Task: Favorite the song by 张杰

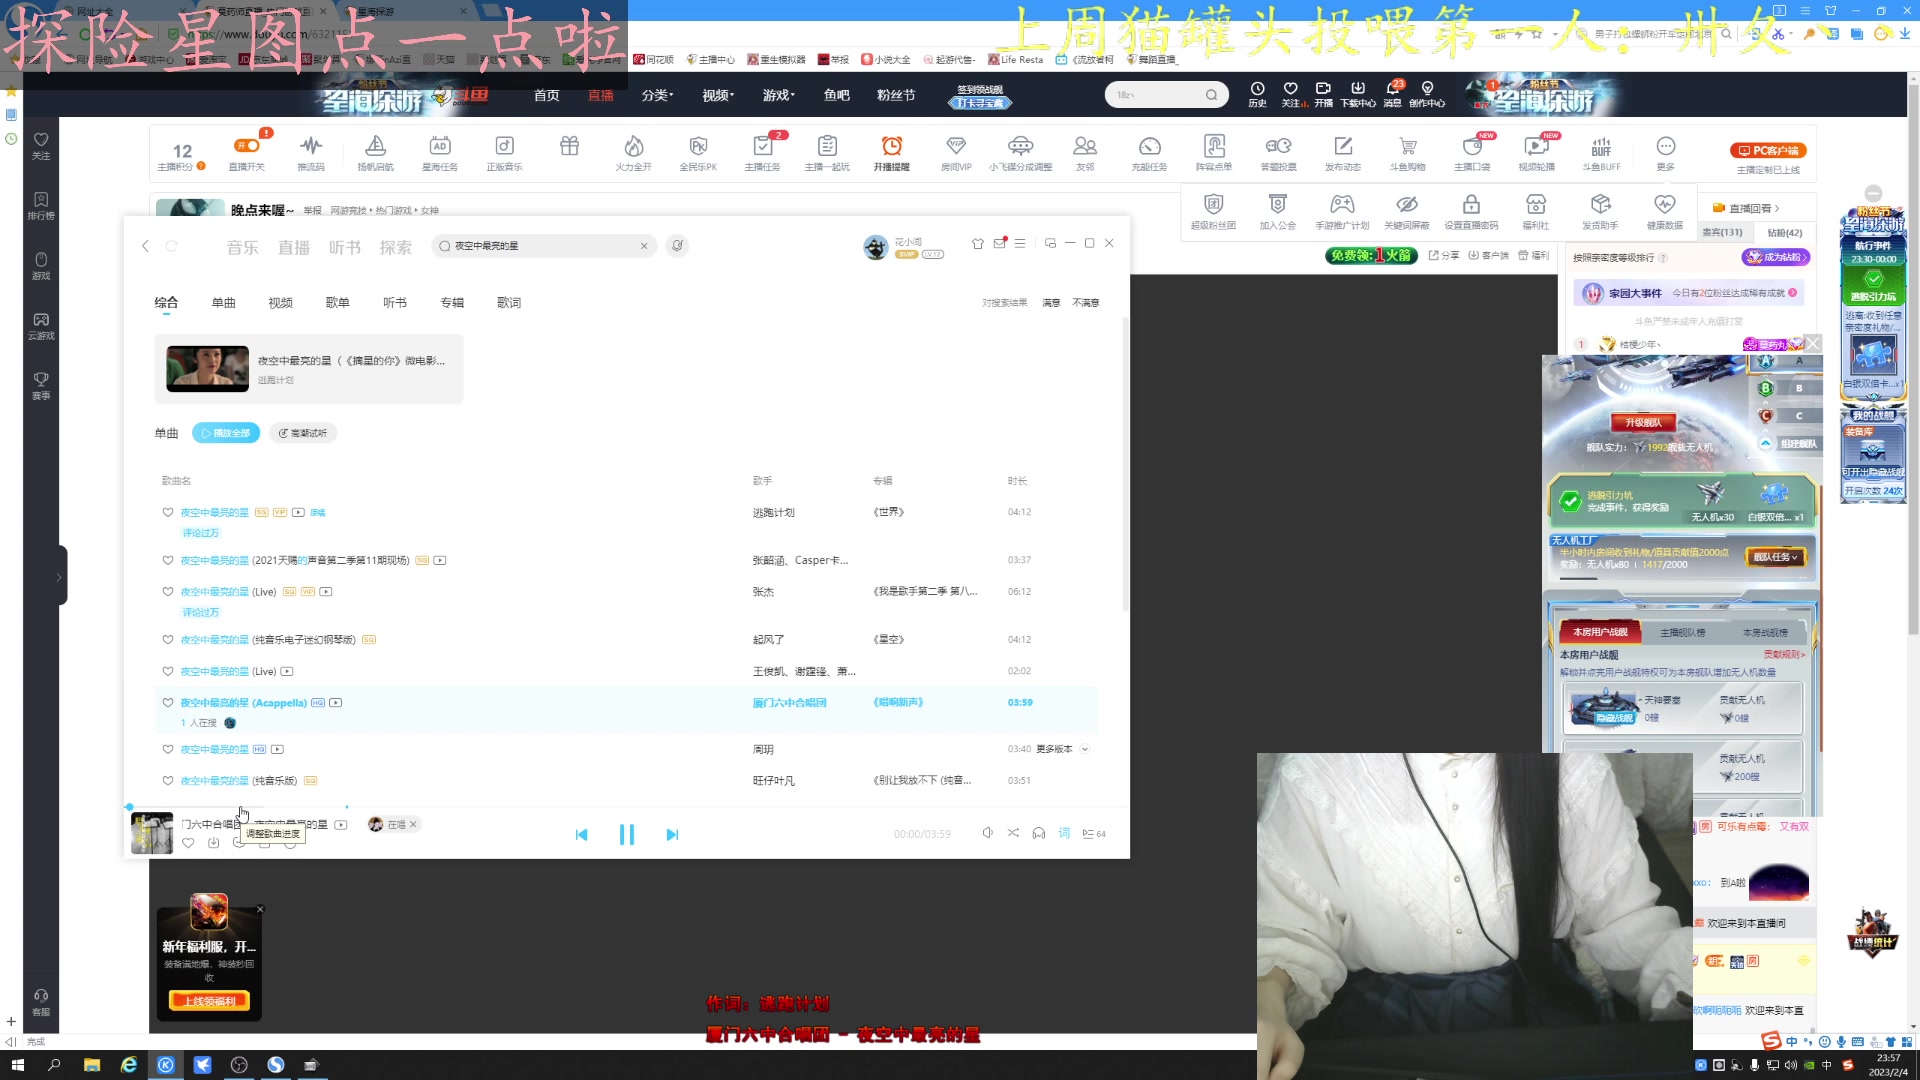Action: [168, 592]
